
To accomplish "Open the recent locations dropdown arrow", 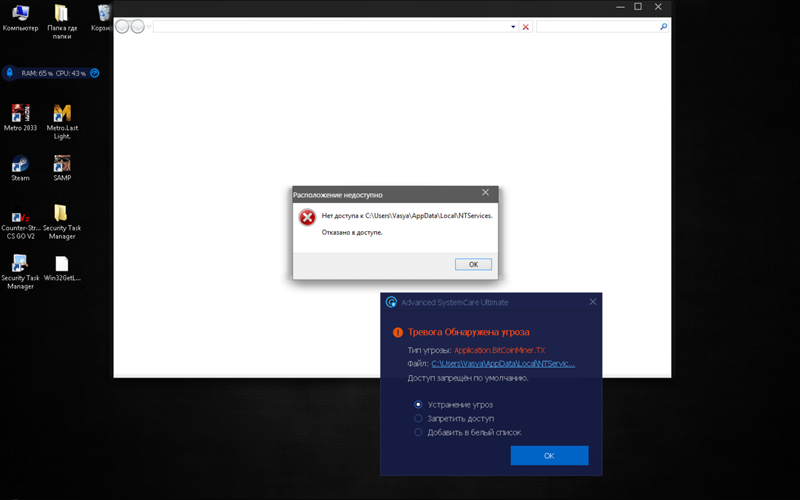I will pos(149,27).
